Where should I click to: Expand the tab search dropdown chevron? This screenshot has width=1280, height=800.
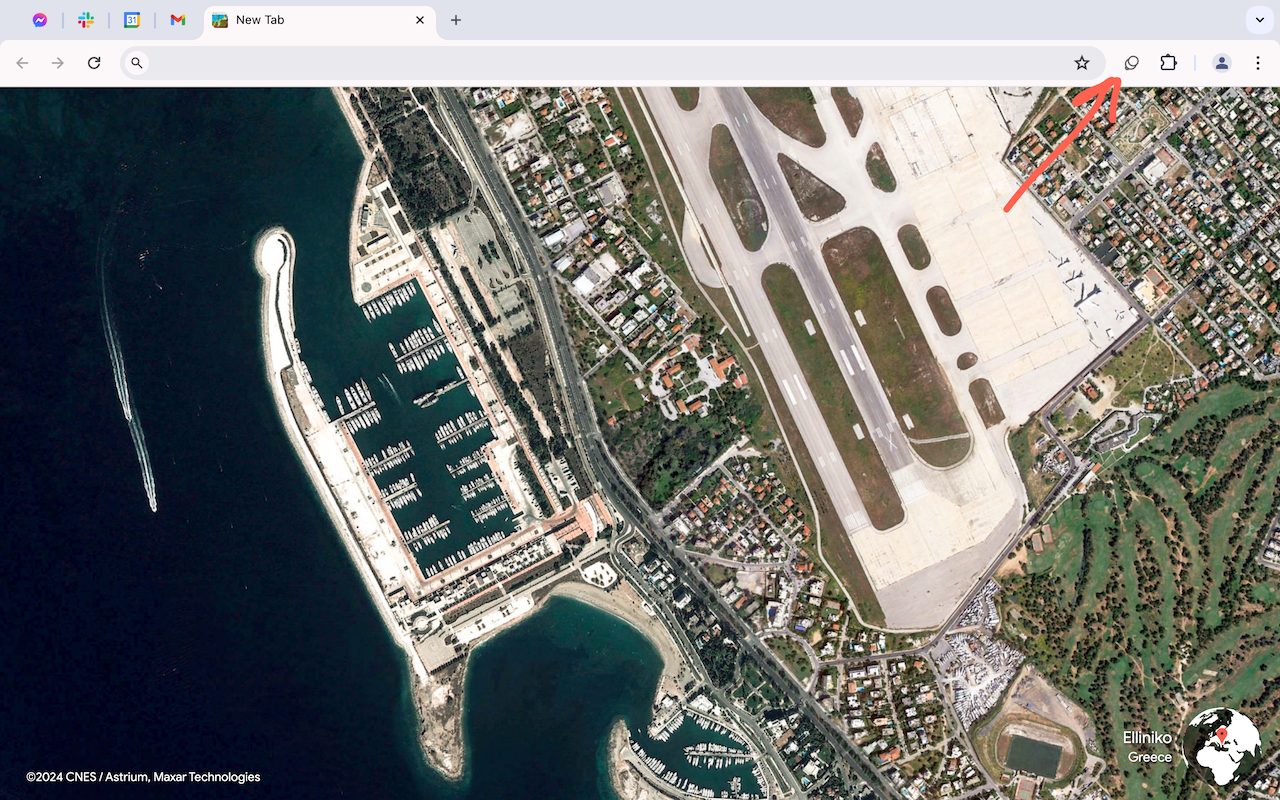tap(1258, 20)
